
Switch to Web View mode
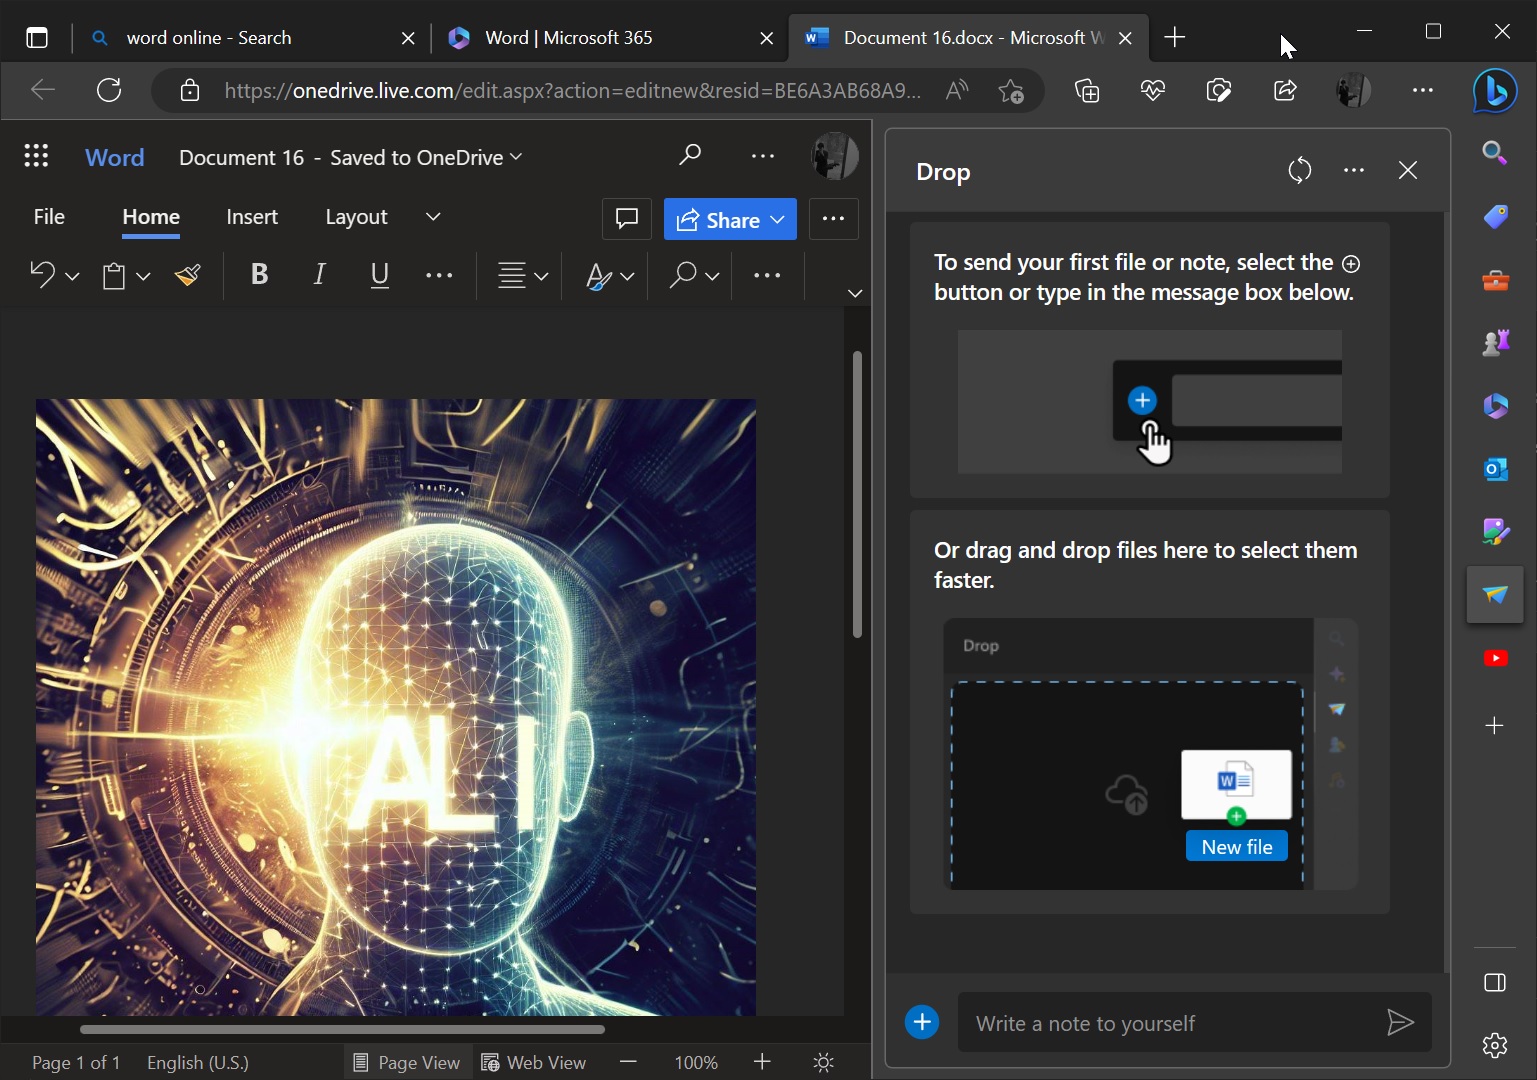tap(534, 1062)
